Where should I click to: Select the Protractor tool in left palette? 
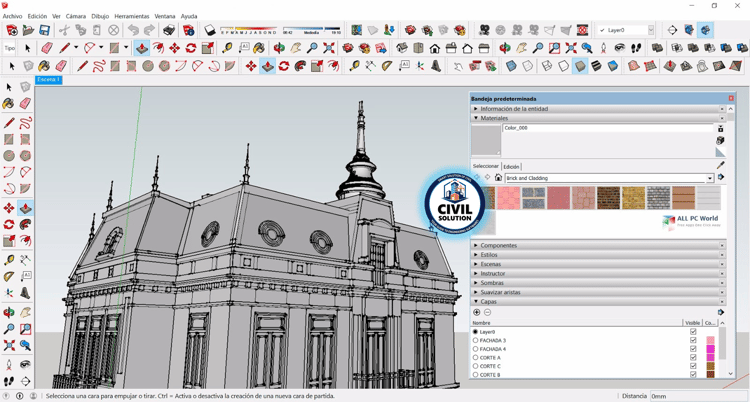coord(9,277)
